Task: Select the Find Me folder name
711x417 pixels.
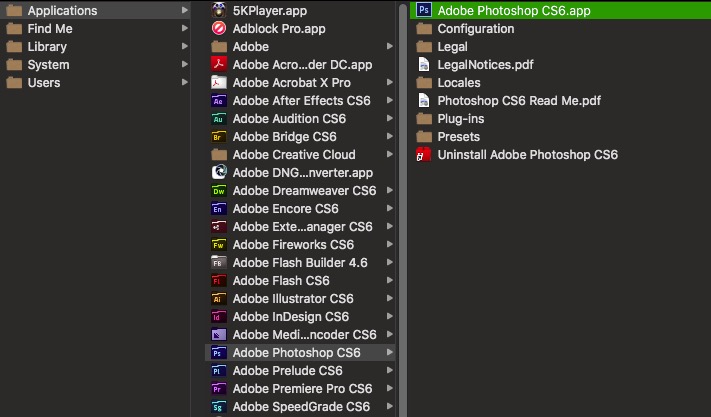Action: pyautogui.click(x=50, y=29)
